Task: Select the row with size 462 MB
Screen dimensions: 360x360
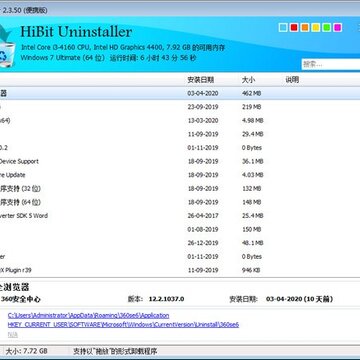Action: [180, 94]
